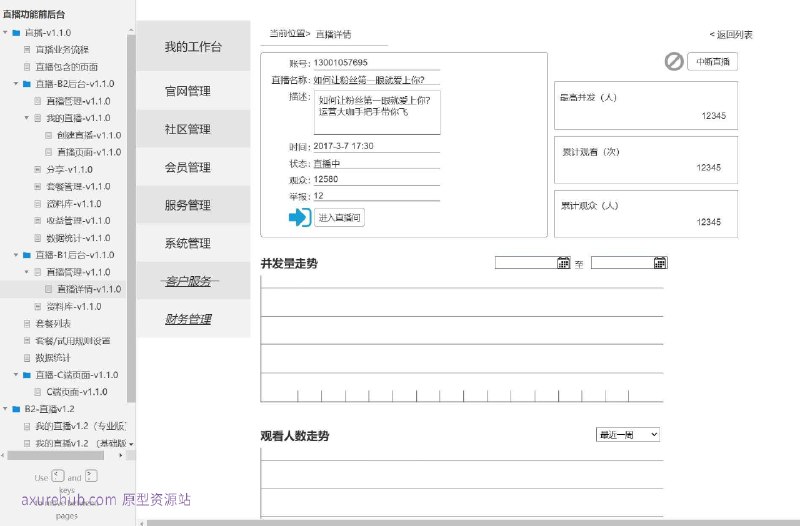Image resolution: width=800 pixels, height=526 pixels.
Task: Click the 账号 value 13001057695
Action: (x=340, y=62)
